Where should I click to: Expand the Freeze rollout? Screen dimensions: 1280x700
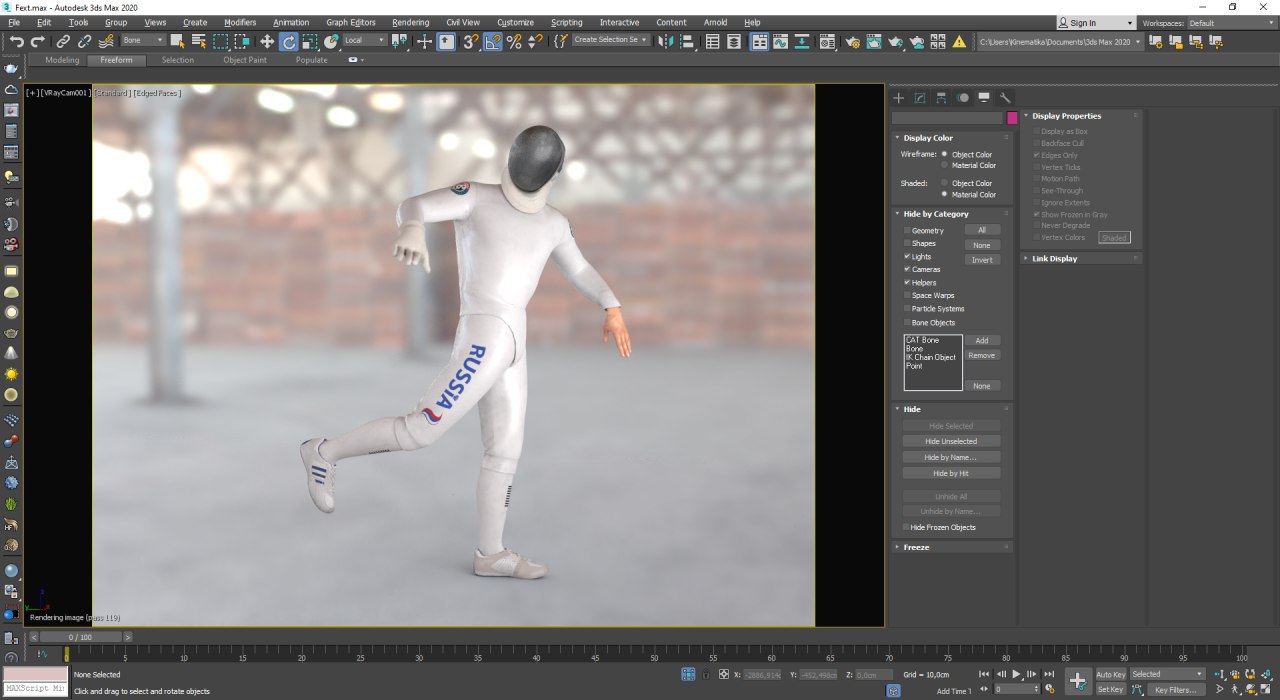point(916,547)
